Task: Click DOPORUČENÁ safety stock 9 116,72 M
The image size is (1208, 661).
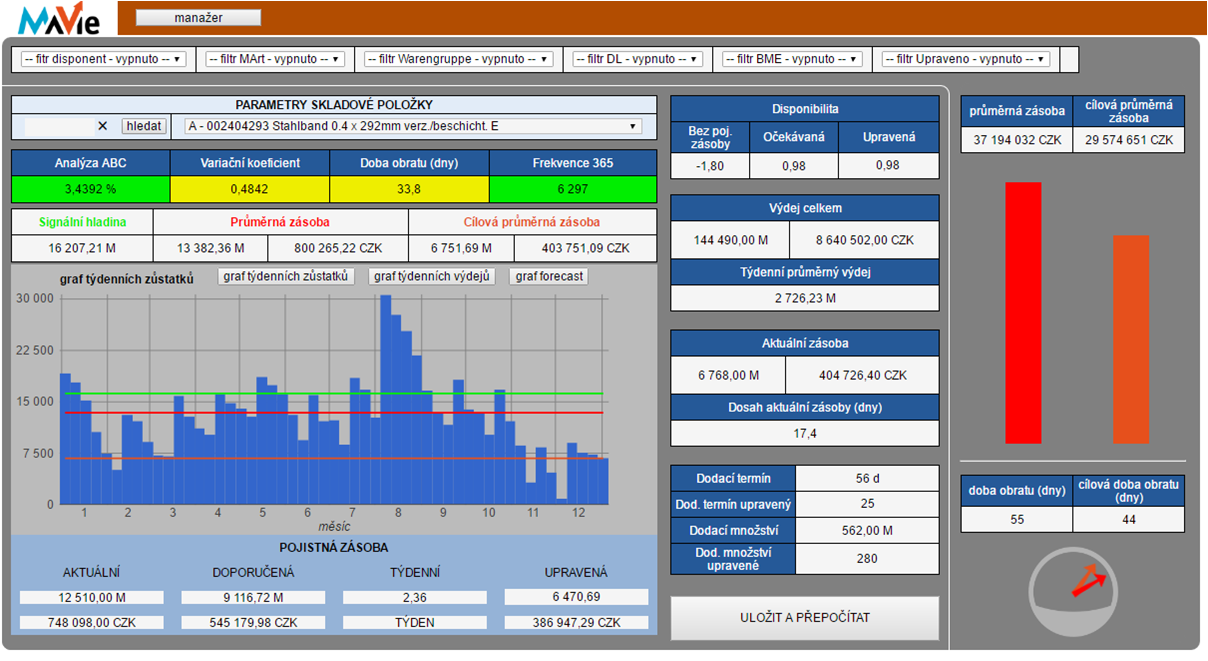Action: [253, 598]
